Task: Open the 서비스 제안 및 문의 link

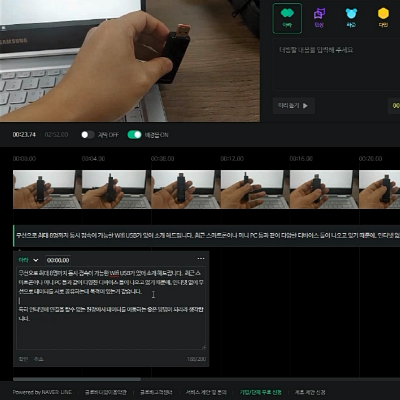Action: (x=206, y=392)
